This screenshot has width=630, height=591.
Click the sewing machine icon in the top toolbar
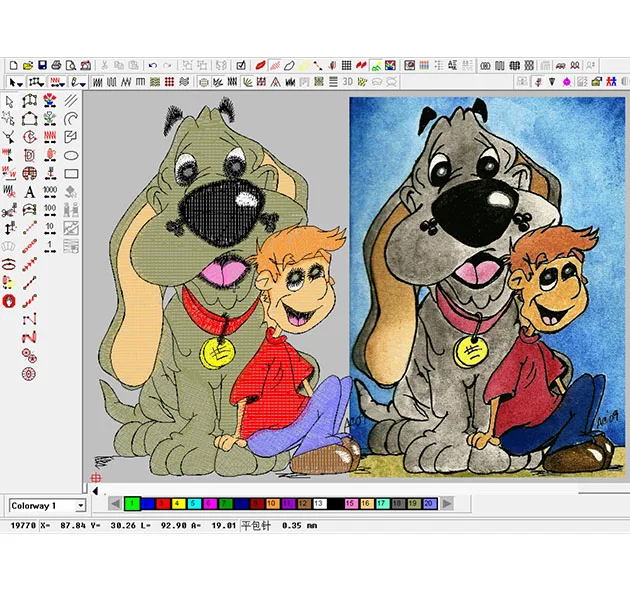pyautogui.click(x=85, y=65)
